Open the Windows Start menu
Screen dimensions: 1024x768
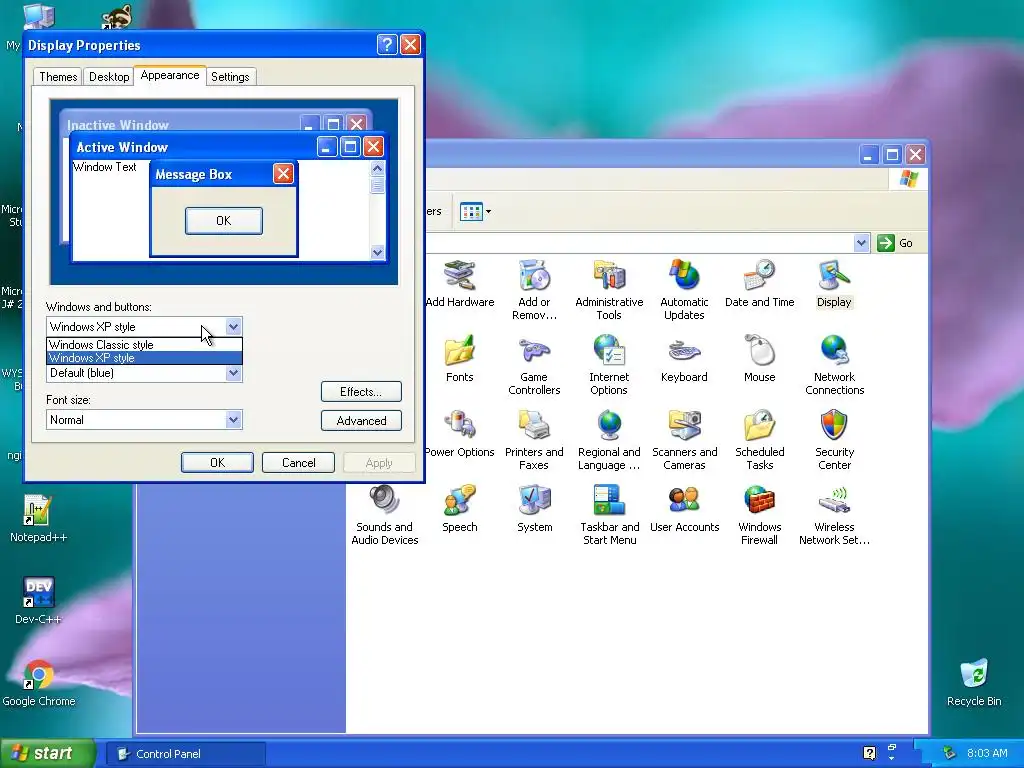47,754
